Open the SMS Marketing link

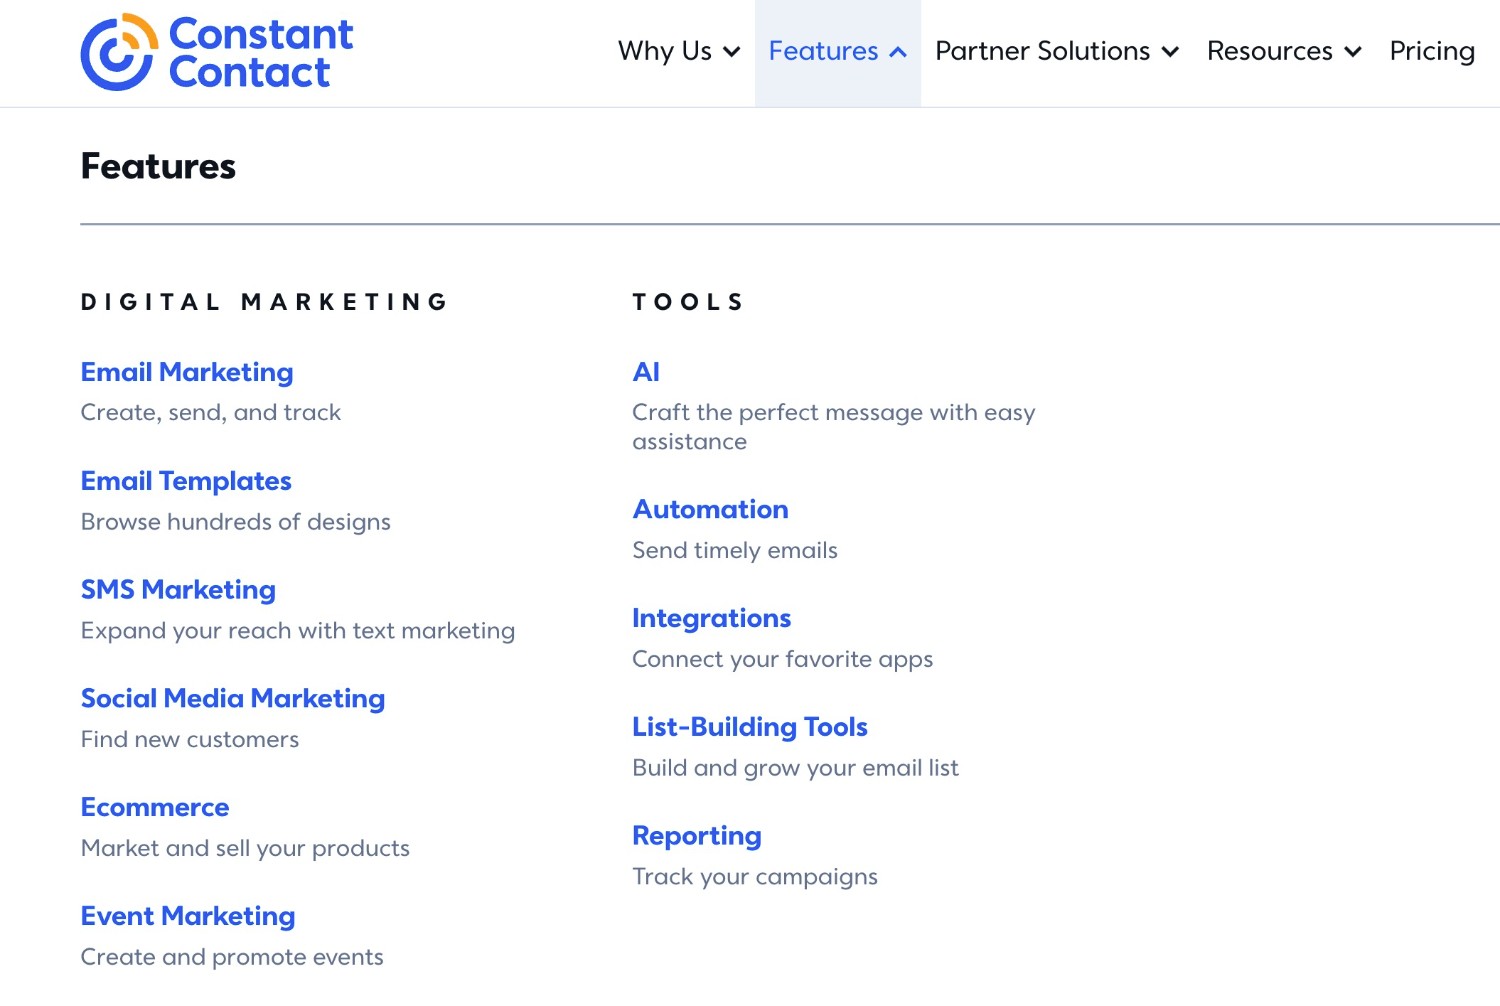pyautogui.click(x=178, y=590)
